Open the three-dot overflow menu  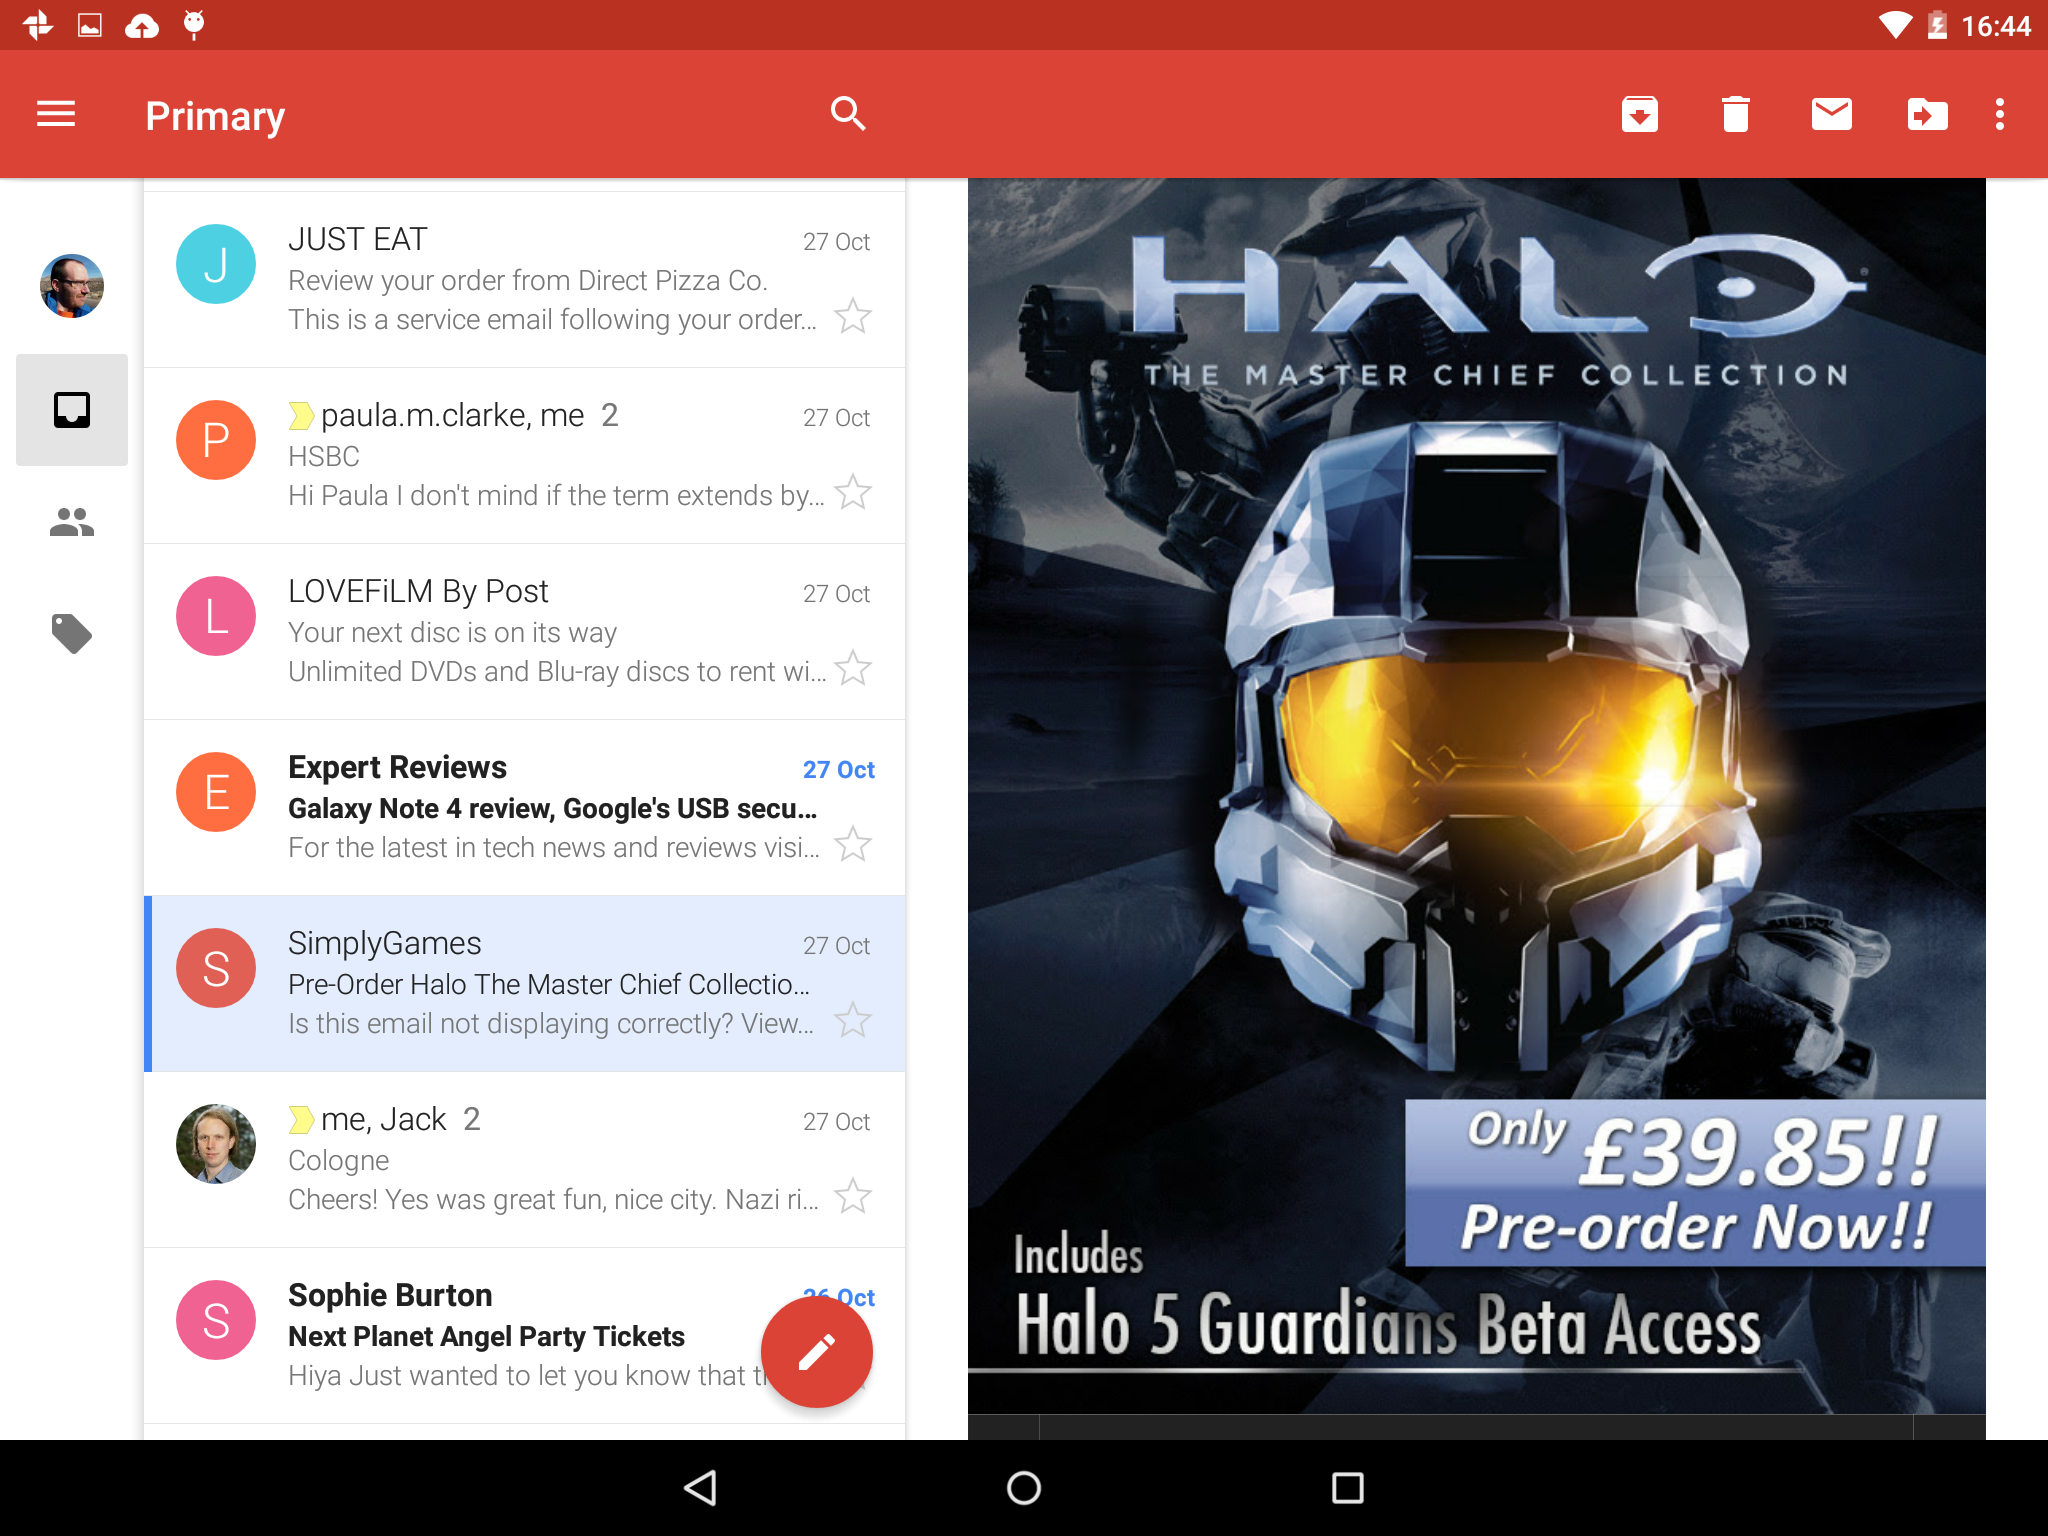tap(2000, 114)
